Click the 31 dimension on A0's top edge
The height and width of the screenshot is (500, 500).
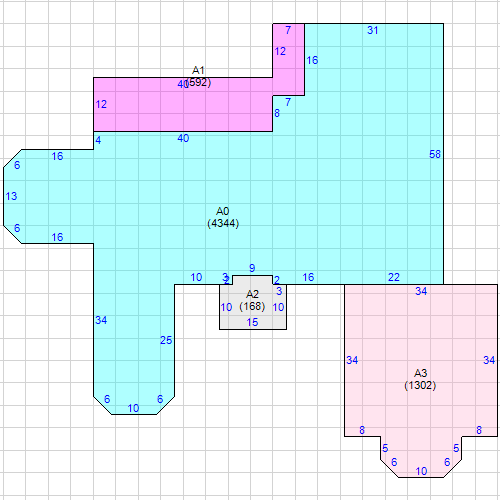373,30
